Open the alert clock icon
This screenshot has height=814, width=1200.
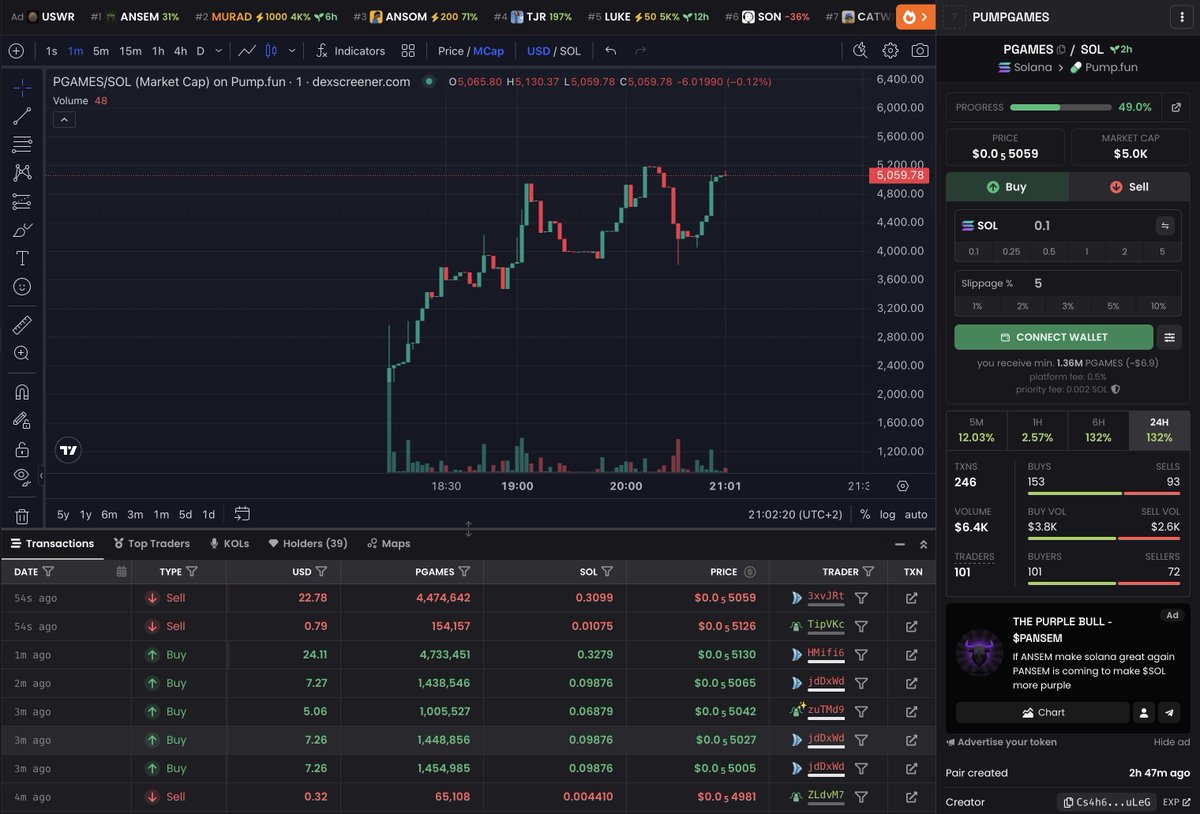coord(860,51)
